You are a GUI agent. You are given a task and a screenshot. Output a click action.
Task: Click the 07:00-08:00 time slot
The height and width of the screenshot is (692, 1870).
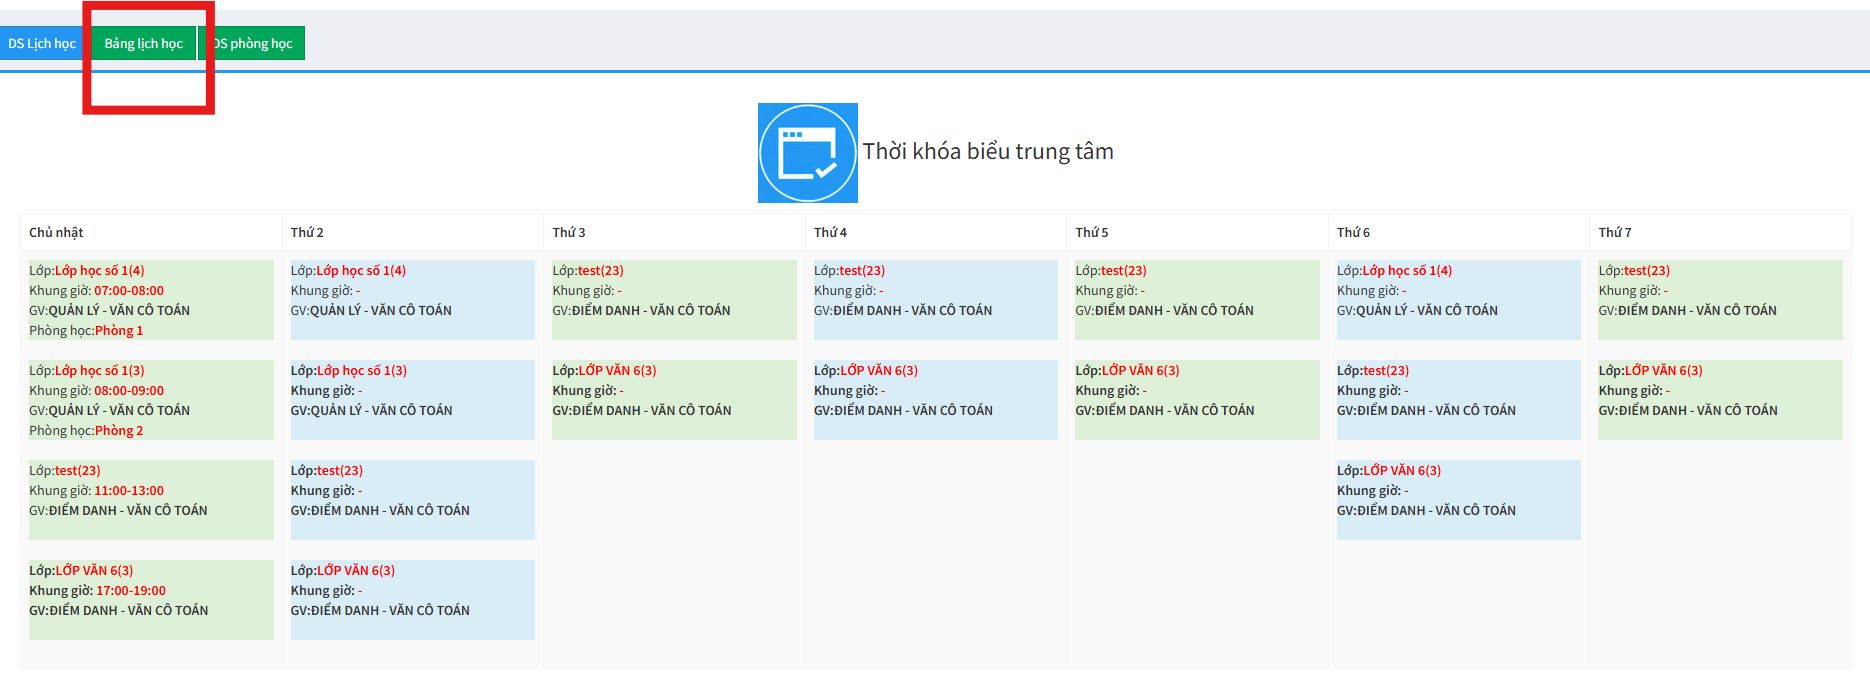(x=129, y=291)
